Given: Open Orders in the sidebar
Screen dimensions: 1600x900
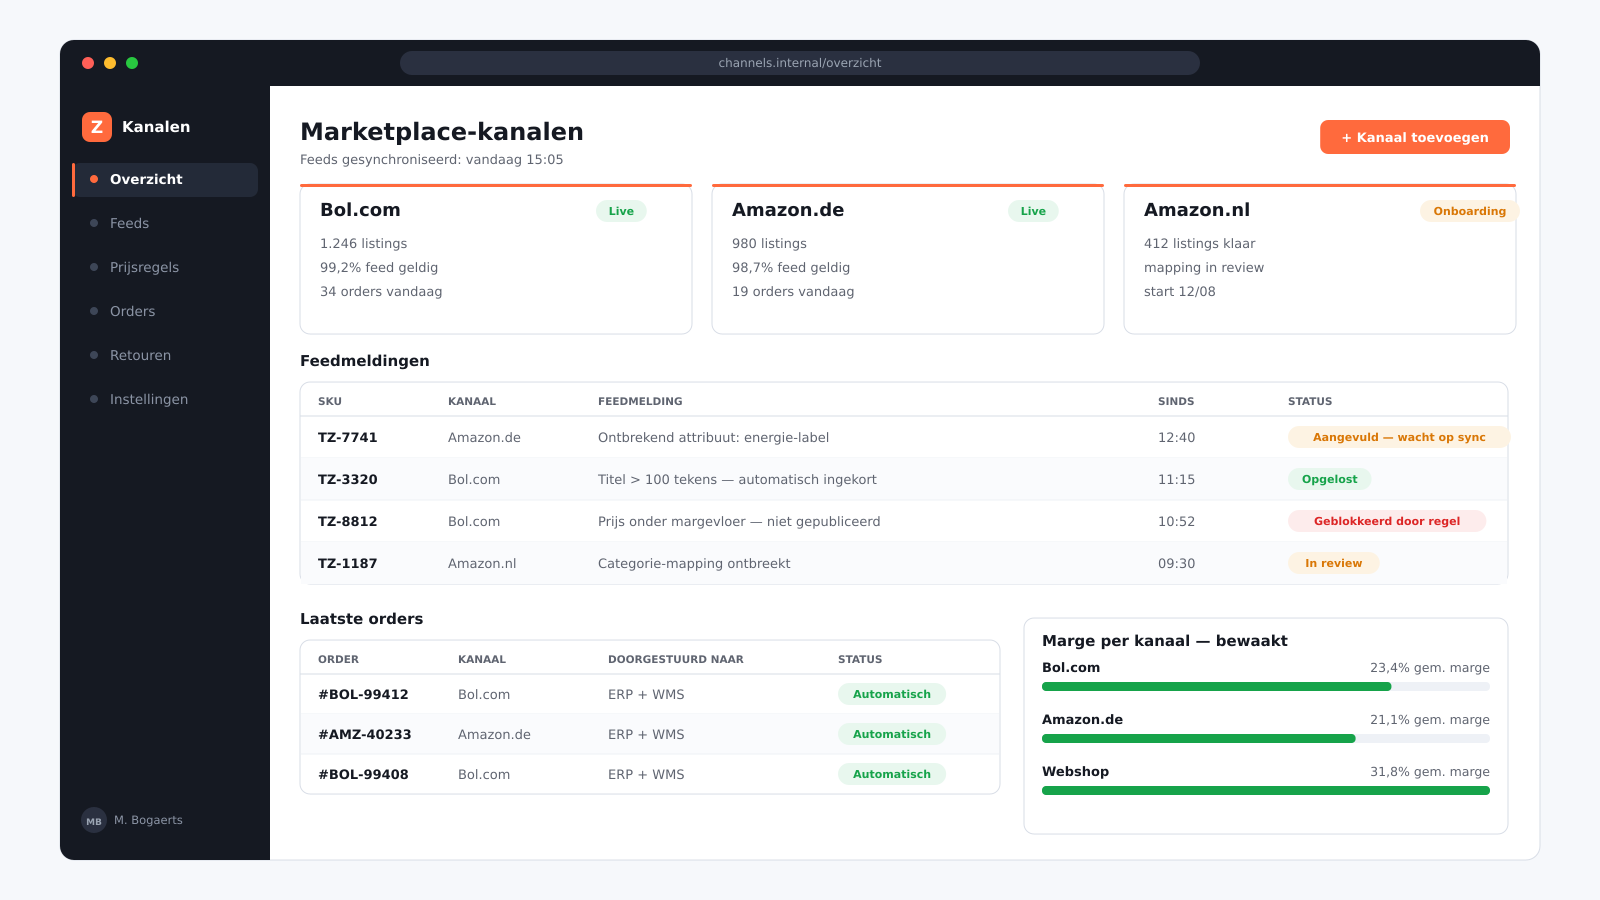Looking at the screenshot, I should pyautogui.click(x=165, y=312).
